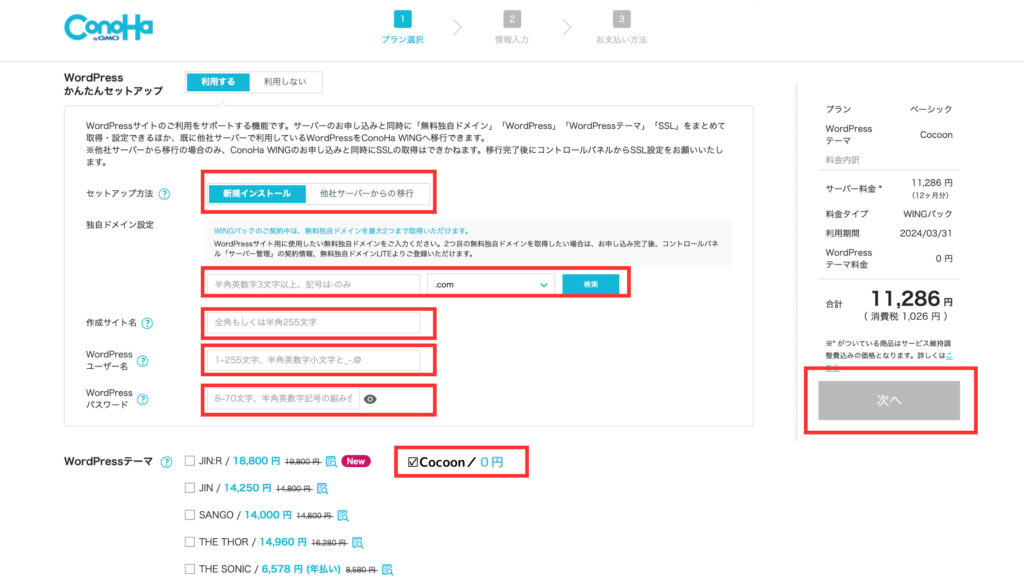Open help icon next to WordPressテーマ
The width and height of the screenshot is (1024, 576).
pos(167,462)
